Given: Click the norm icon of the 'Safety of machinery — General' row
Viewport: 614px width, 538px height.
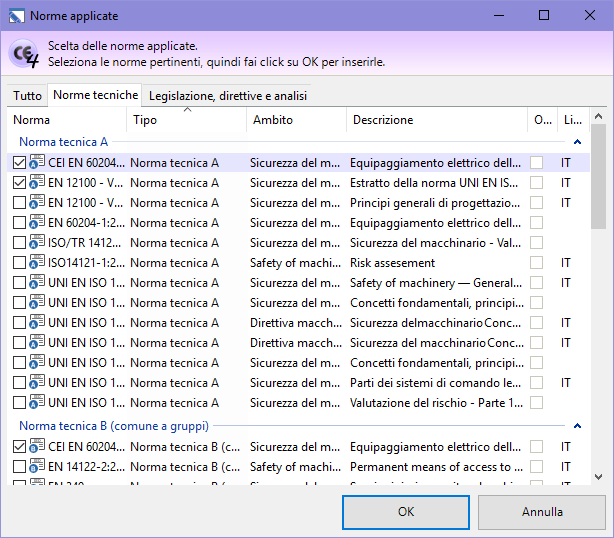Looking at the screenshot, I should 37,282.
